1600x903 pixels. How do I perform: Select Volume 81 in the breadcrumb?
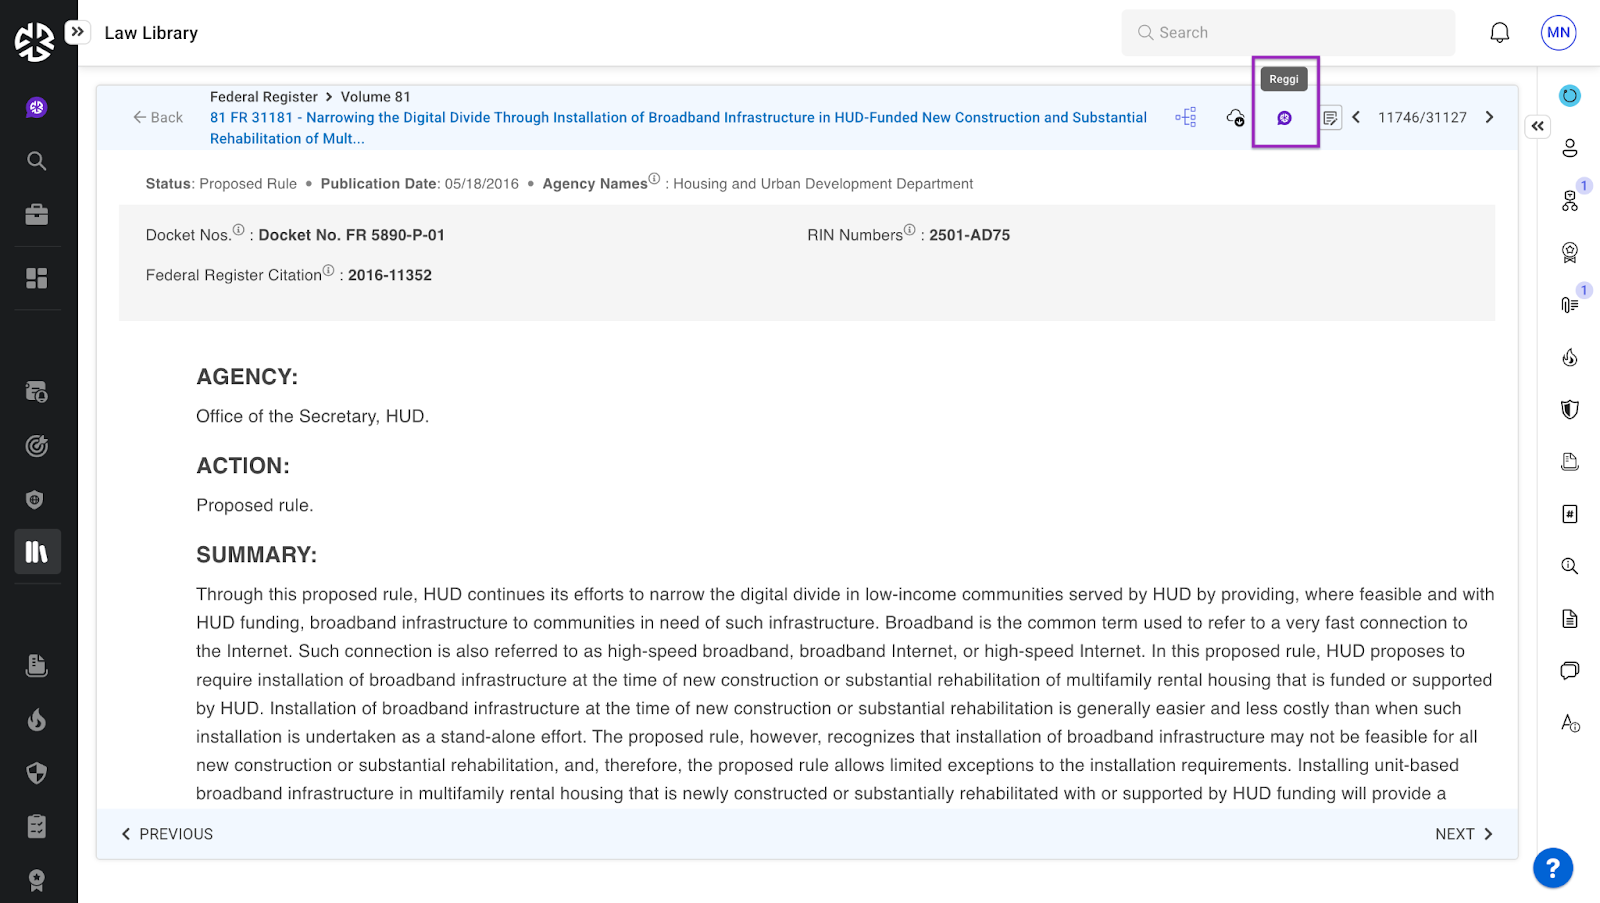click(375, 97)
